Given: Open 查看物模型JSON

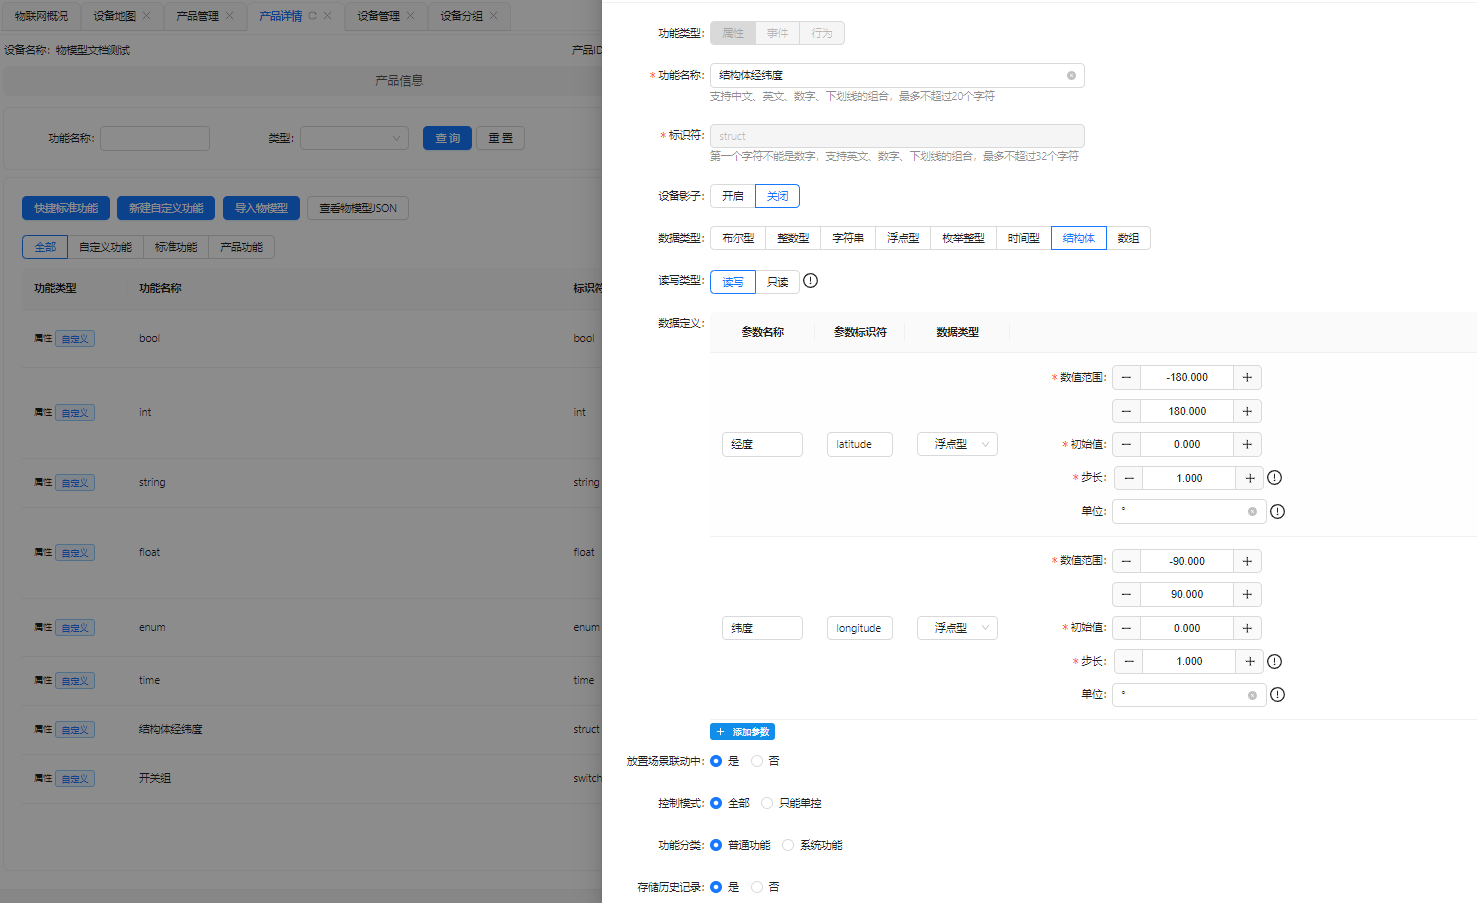Looking at the screenshot, I should click(358, 208).
